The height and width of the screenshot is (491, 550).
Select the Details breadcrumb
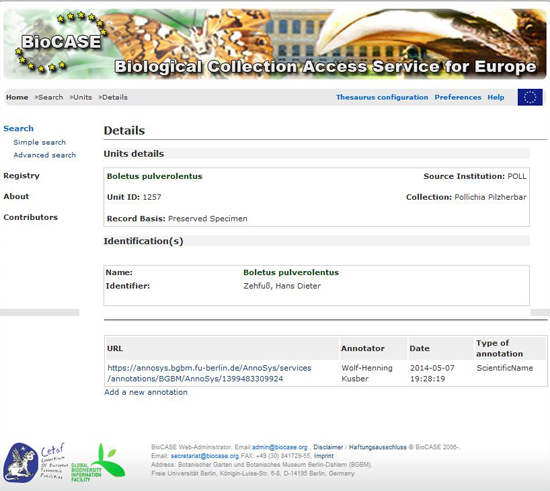tap(115, 97)
